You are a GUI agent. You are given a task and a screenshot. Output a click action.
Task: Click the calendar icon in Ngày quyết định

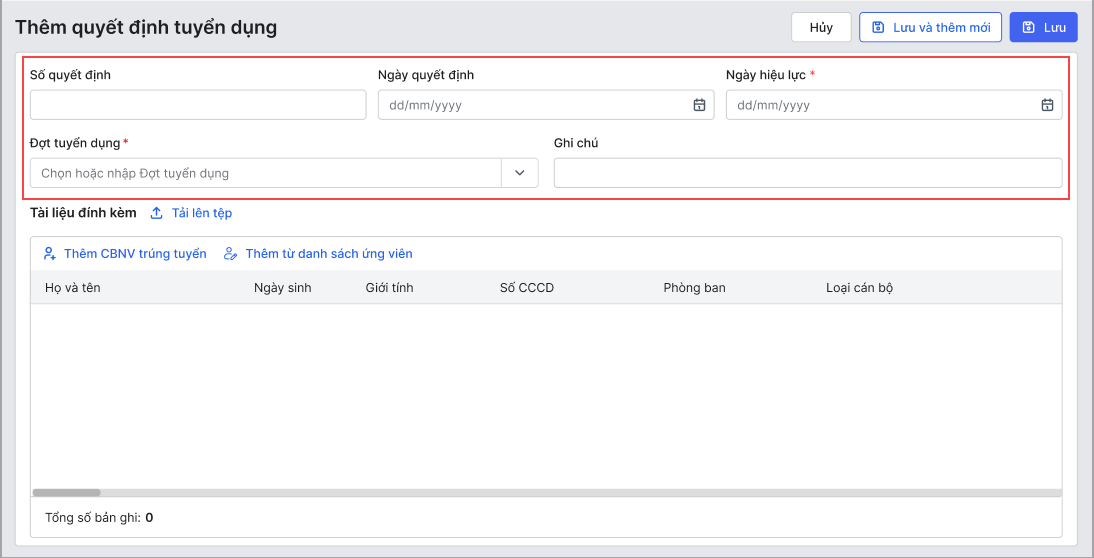pyautogui.click(x=699, y=105)
